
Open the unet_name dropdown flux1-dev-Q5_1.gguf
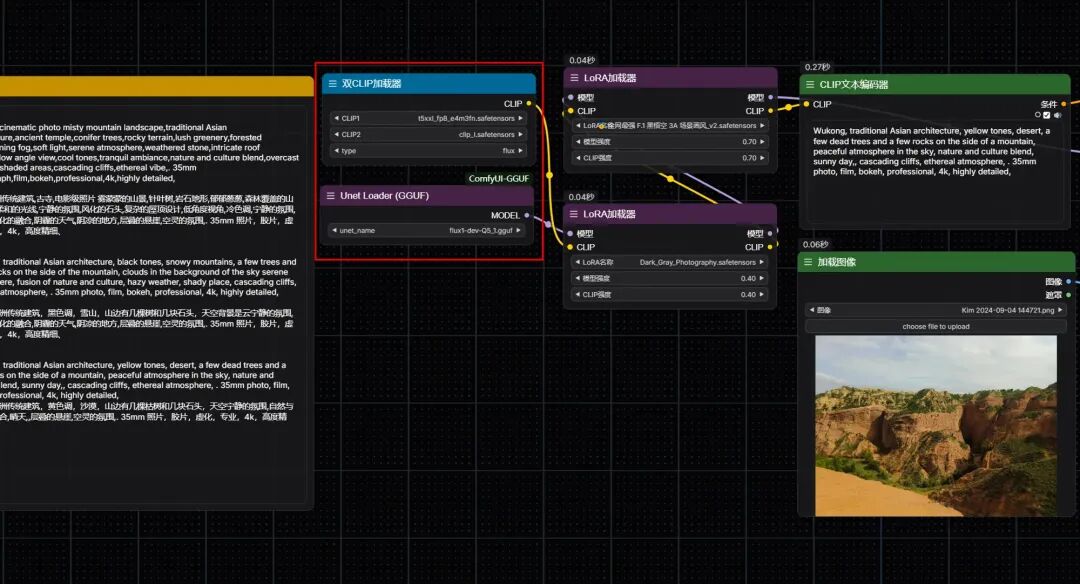(427, 231)
